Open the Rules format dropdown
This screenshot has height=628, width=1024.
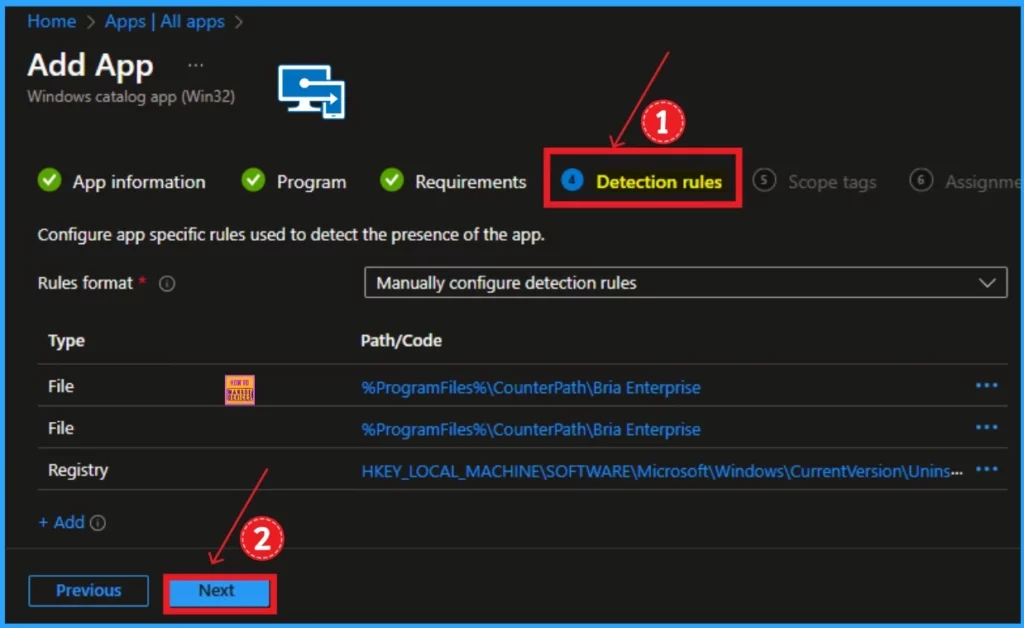(685, 283)
